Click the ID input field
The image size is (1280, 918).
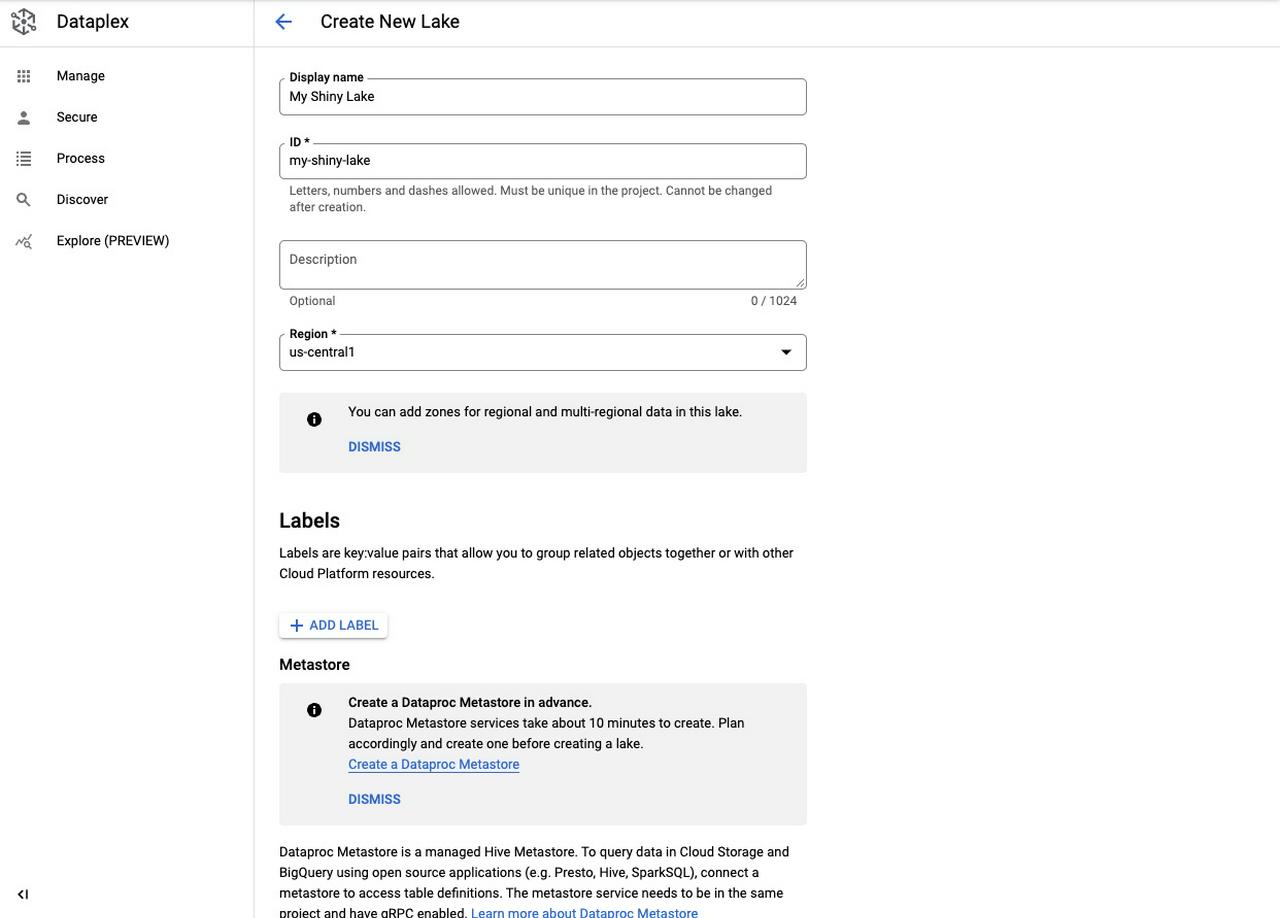(543, 161)
